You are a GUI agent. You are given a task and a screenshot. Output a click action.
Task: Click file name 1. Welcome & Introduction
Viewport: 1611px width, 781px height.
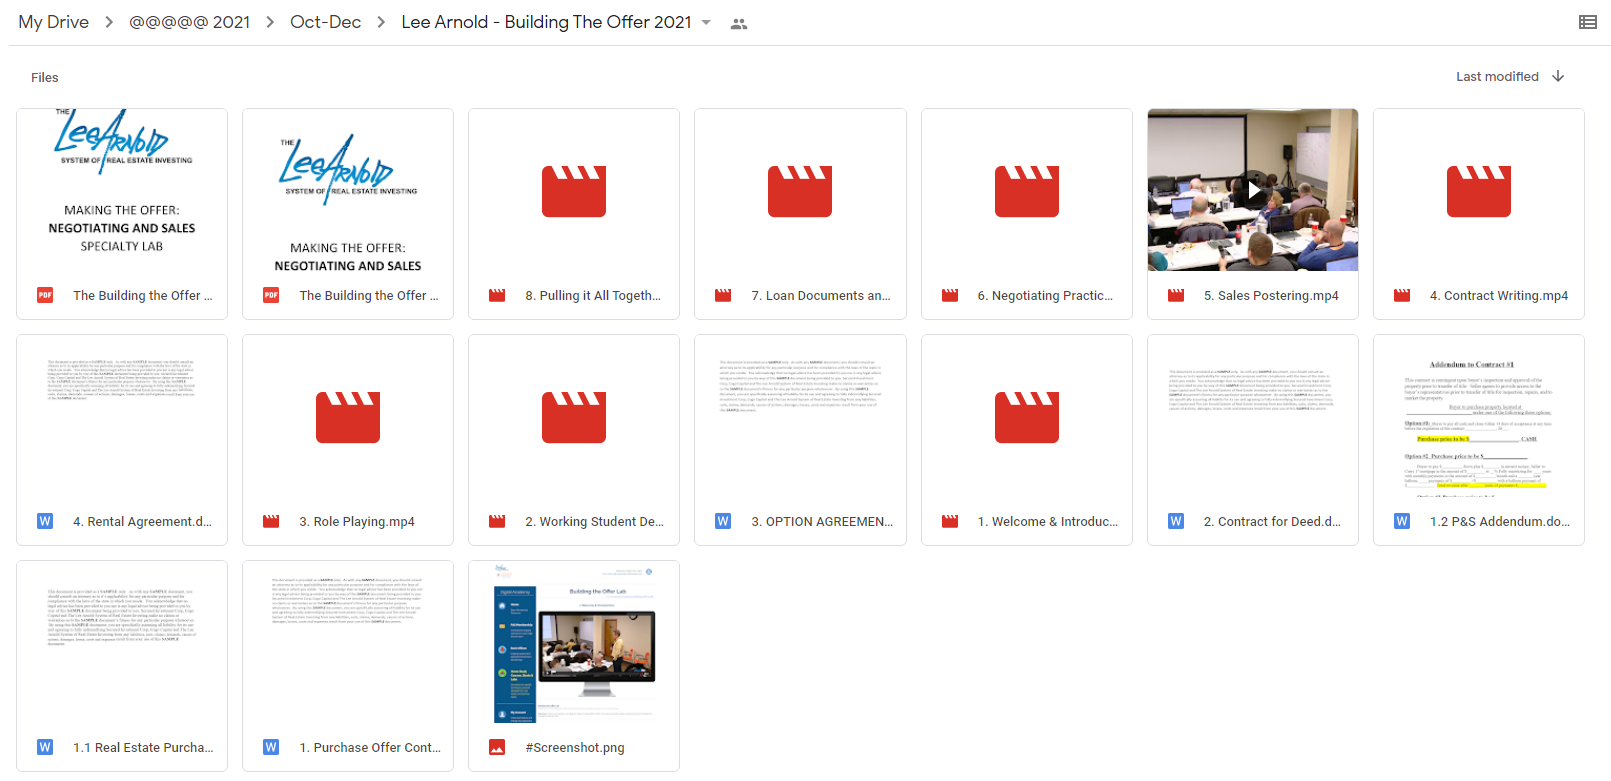(1048, 521)
